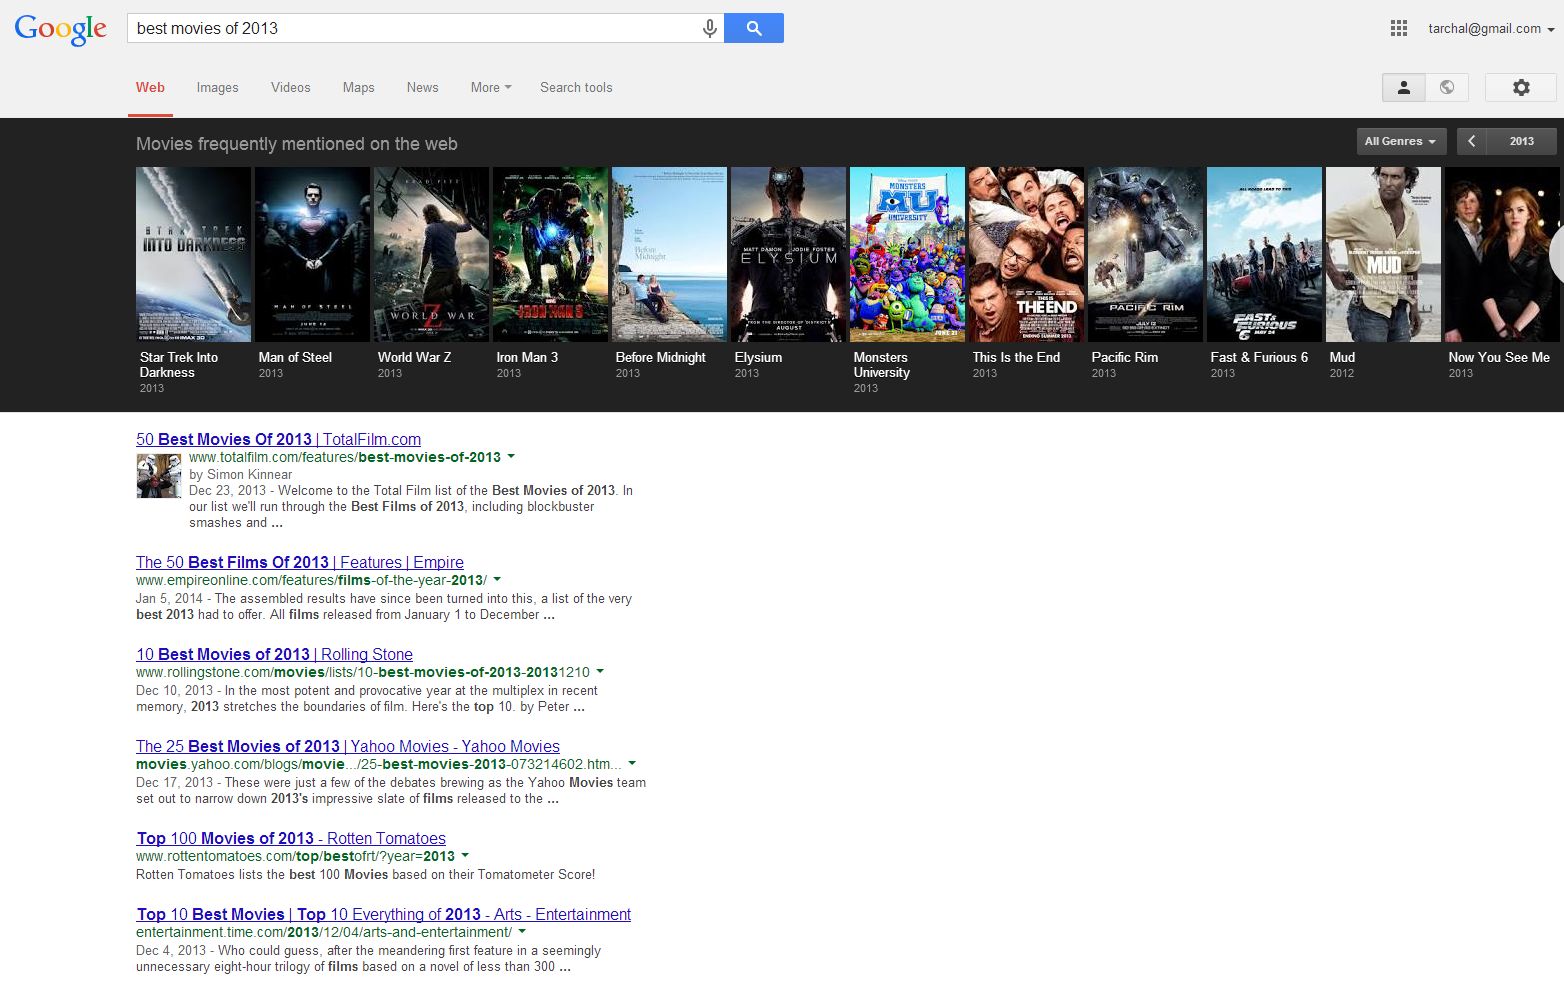Viewport: 1564px width, 985px height.
Task: Expand the All Genres dropdown
Action: 1400,141
